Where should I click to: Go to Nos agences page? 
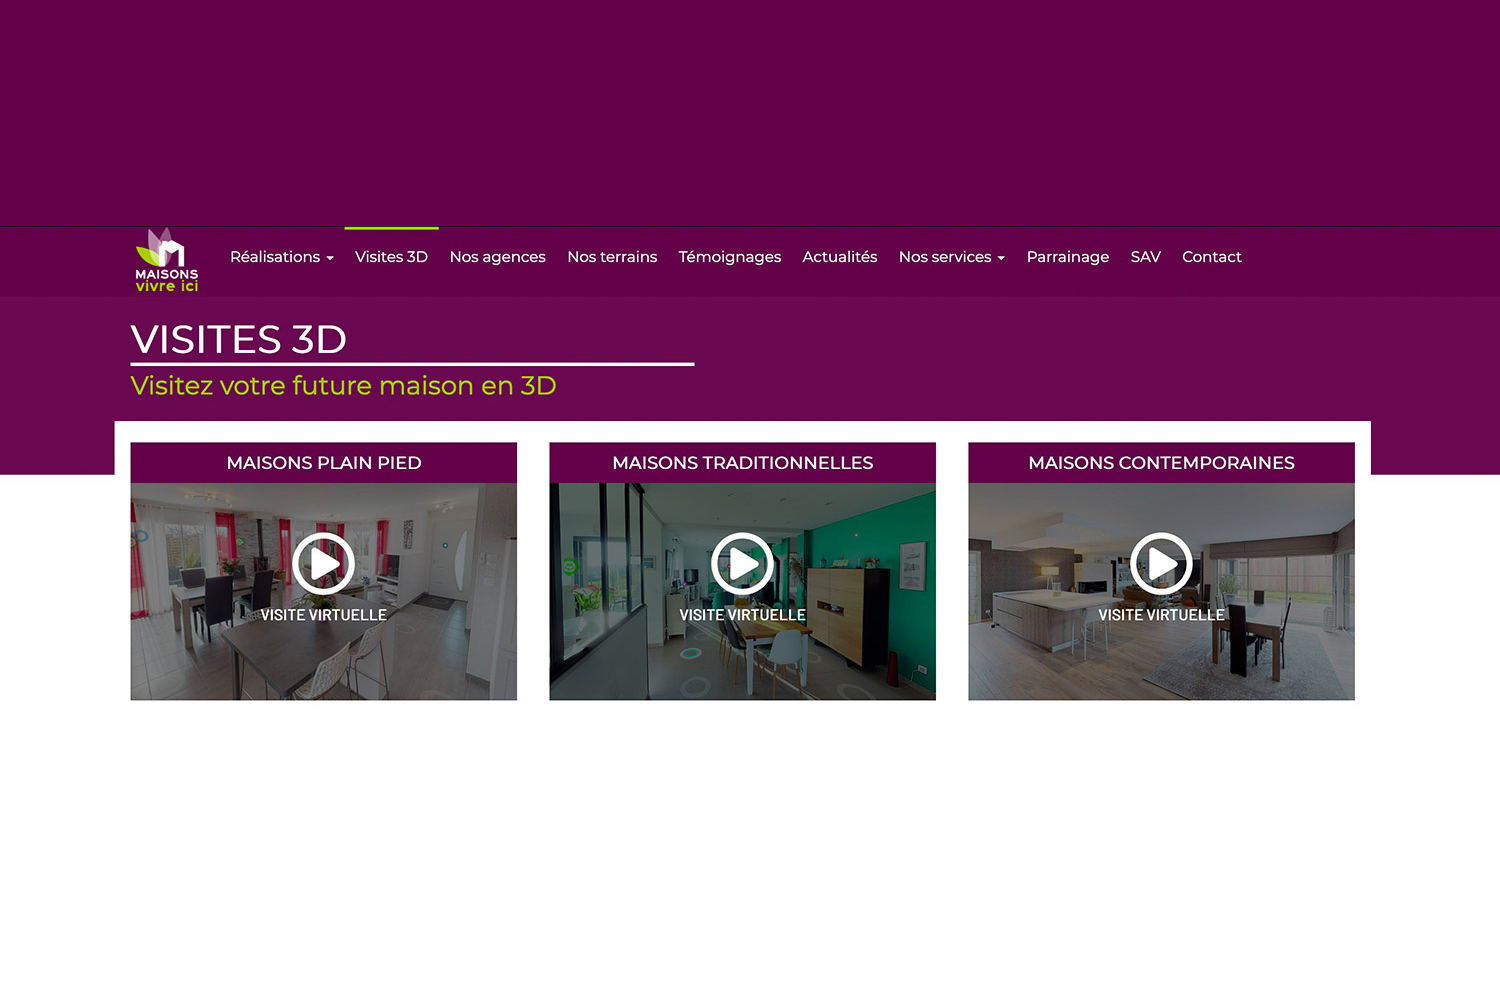pyautogui.click(x=497, y=257)
